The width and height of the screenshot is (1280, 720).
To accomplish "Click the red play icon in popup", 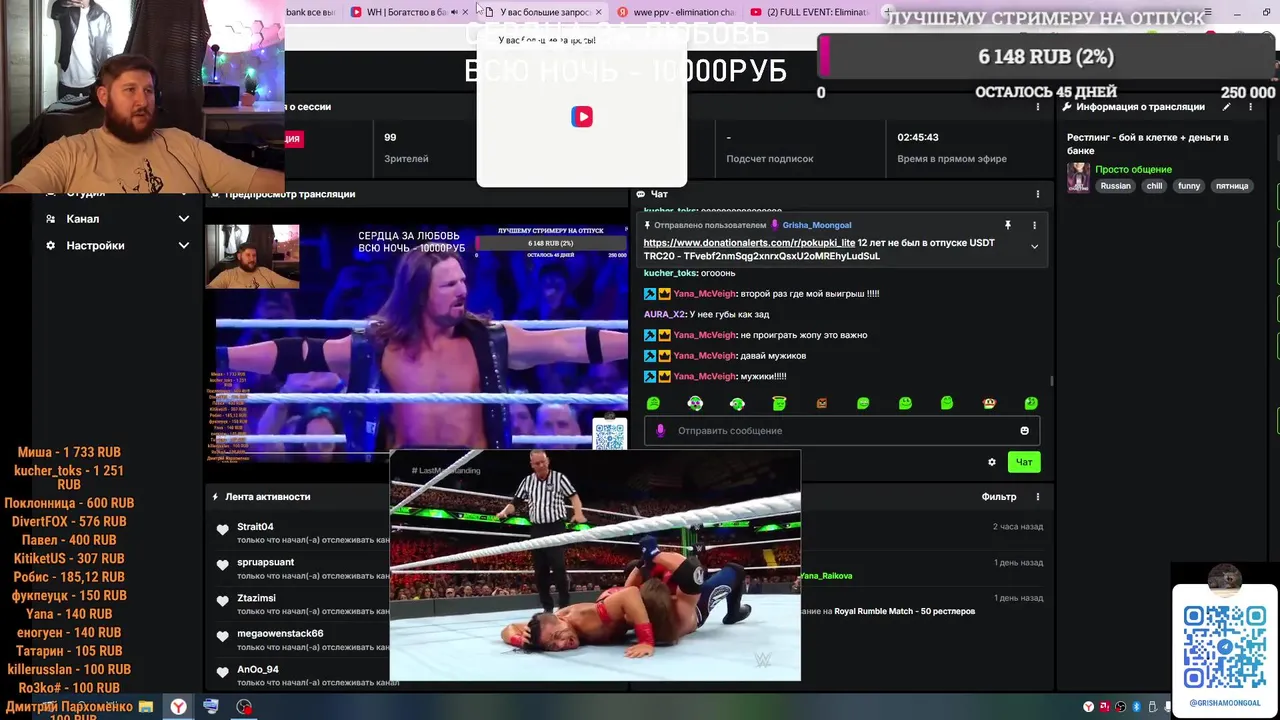I will (x=582, y=116).
